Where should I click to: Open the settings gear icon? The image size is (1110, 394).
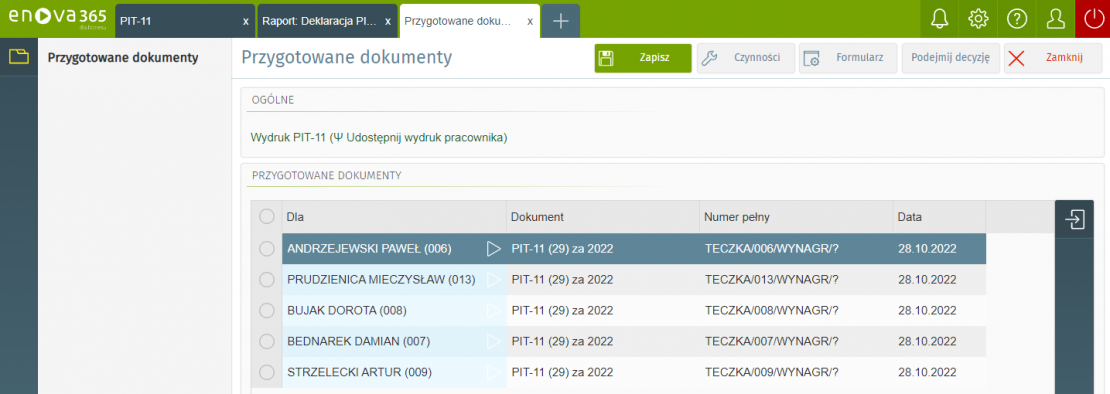pyautogui.click(x=978, y=19)
